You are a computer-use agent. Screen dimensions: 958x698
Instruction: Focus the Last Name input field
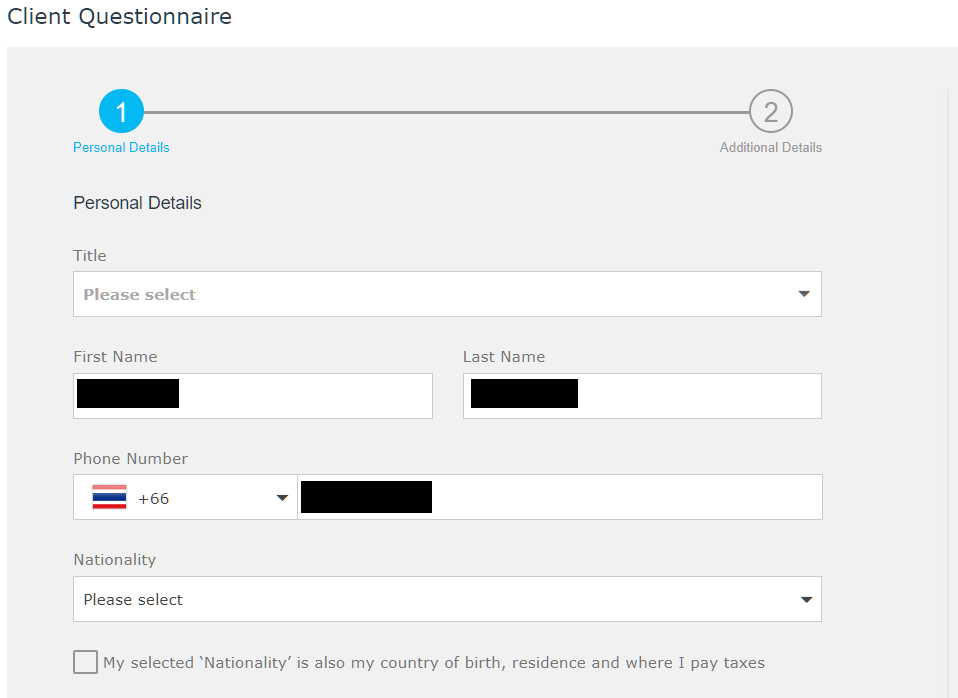pyautogui.click(x=642, y=396)
